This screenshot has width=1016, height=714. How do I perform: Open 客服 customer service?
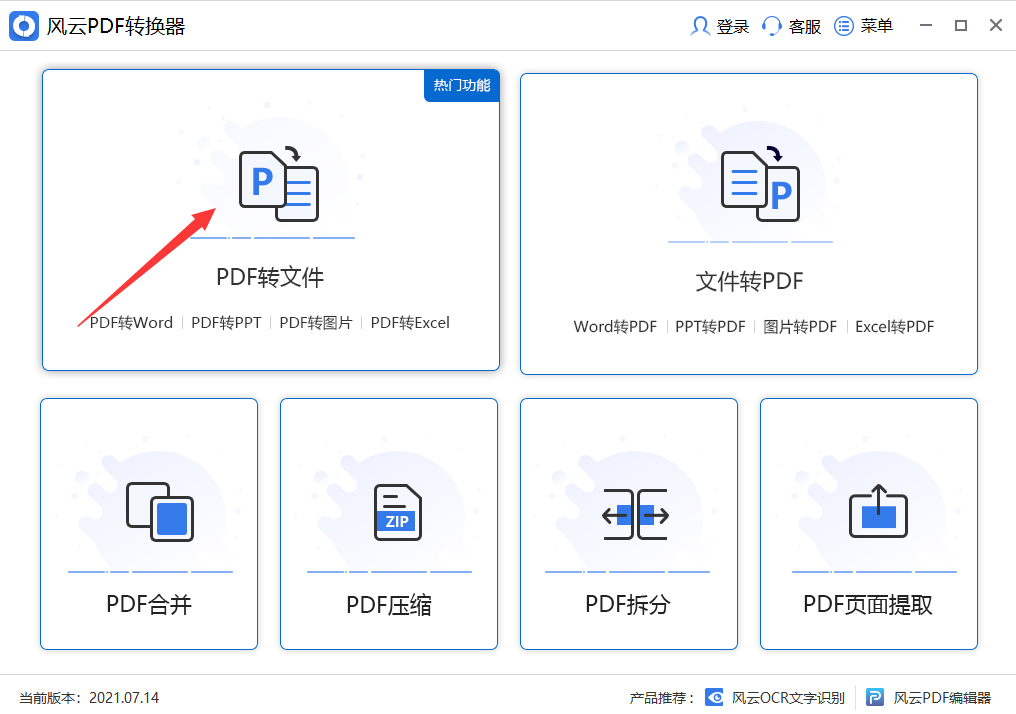805,27
